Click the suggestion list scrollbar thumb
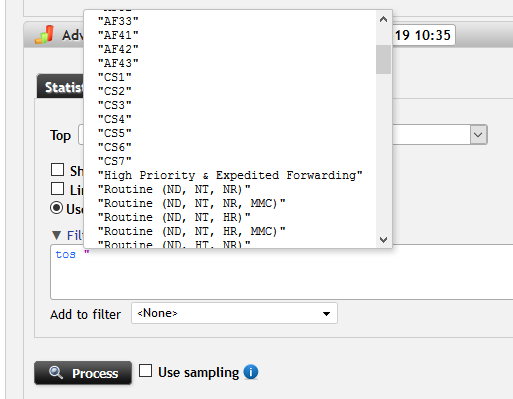The image size is (513, 399). coord(383,59)
